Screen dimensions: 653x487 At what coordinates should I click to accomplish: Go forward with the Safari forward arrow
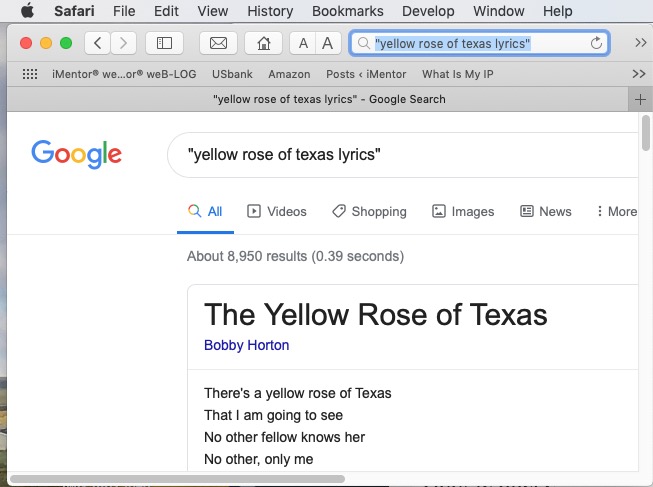(123, 43)
